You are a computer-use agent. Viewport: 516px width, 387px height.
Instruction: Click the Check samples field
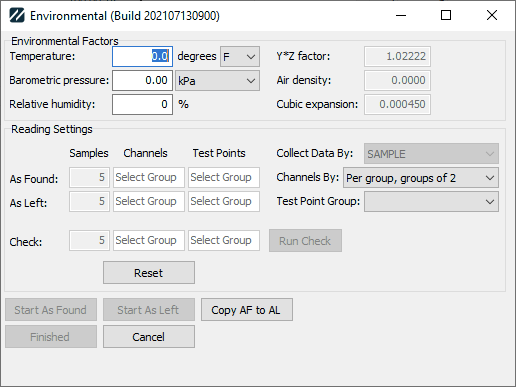[89, 240]
